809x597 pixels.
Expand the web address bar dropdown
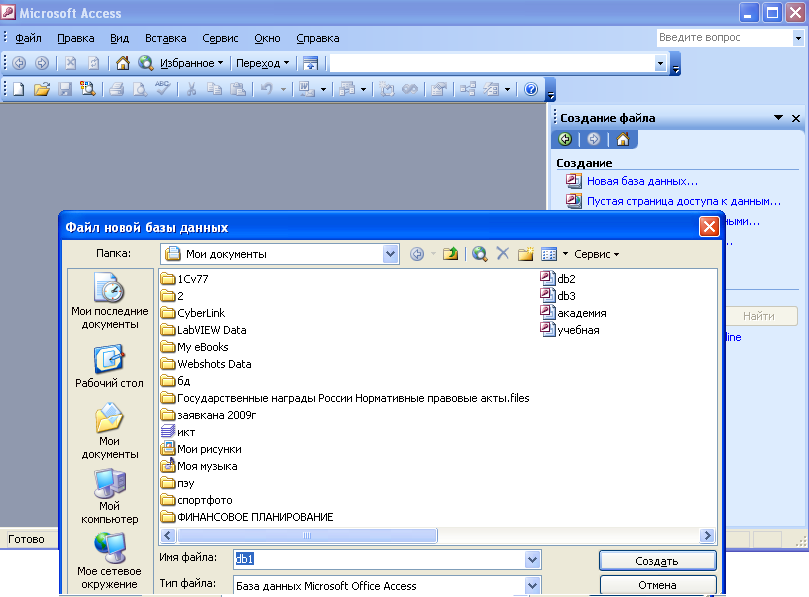click(660, 63)
